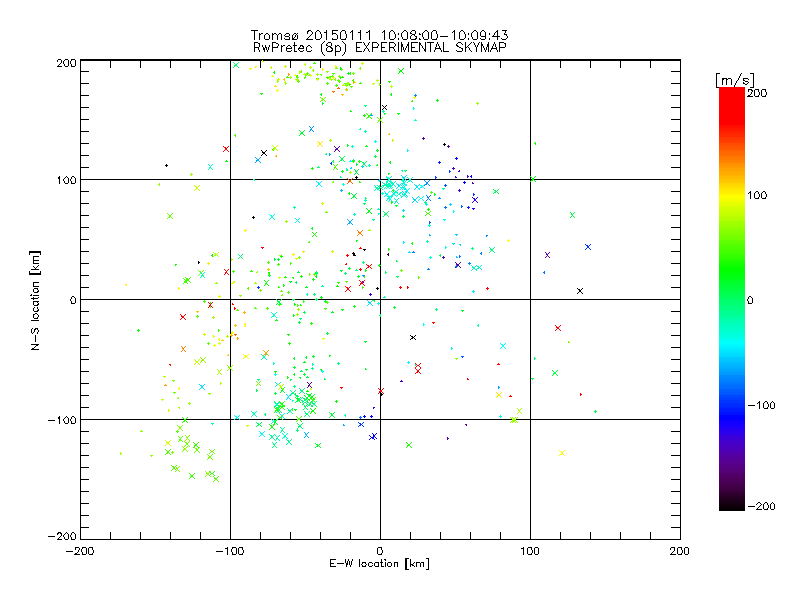Image resolution: width=800 pixels, height=600 pixels.
Task: Pick the E-W axis '0' tick label
Action: click(380, 551)
